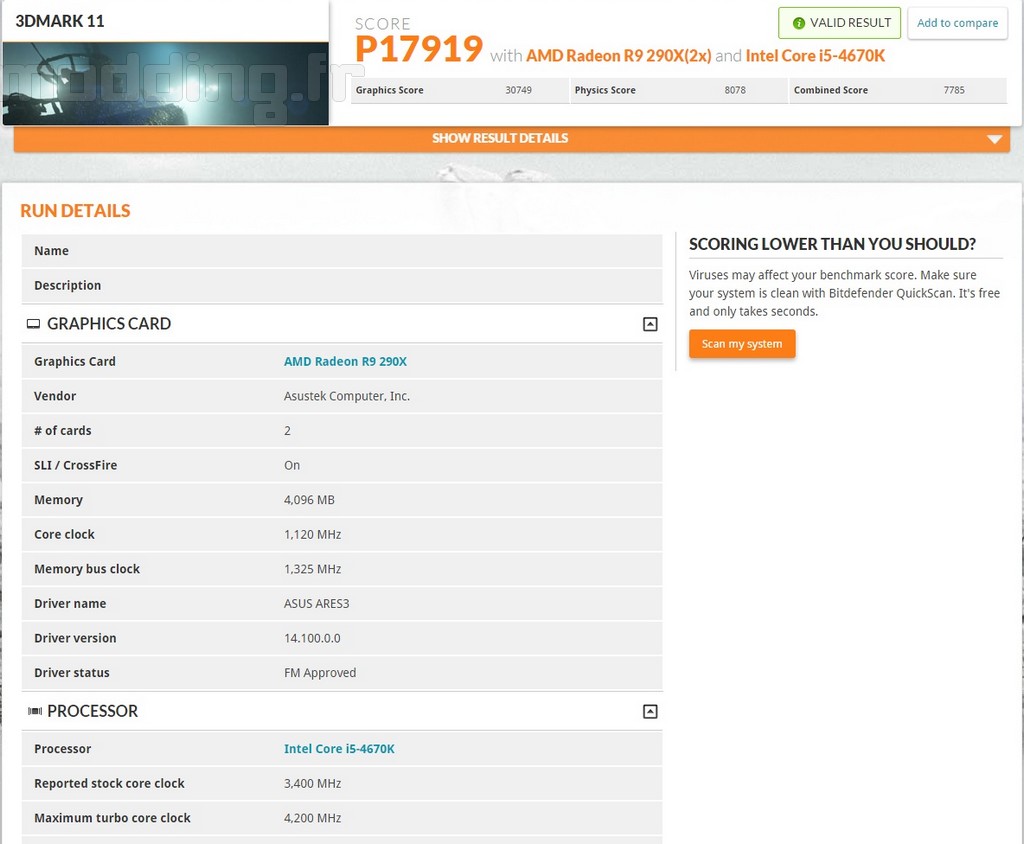Open AMD Radeon R9 290X link in table
Viewport: 1024px width, 844px height.
click(x=345, y=361)
